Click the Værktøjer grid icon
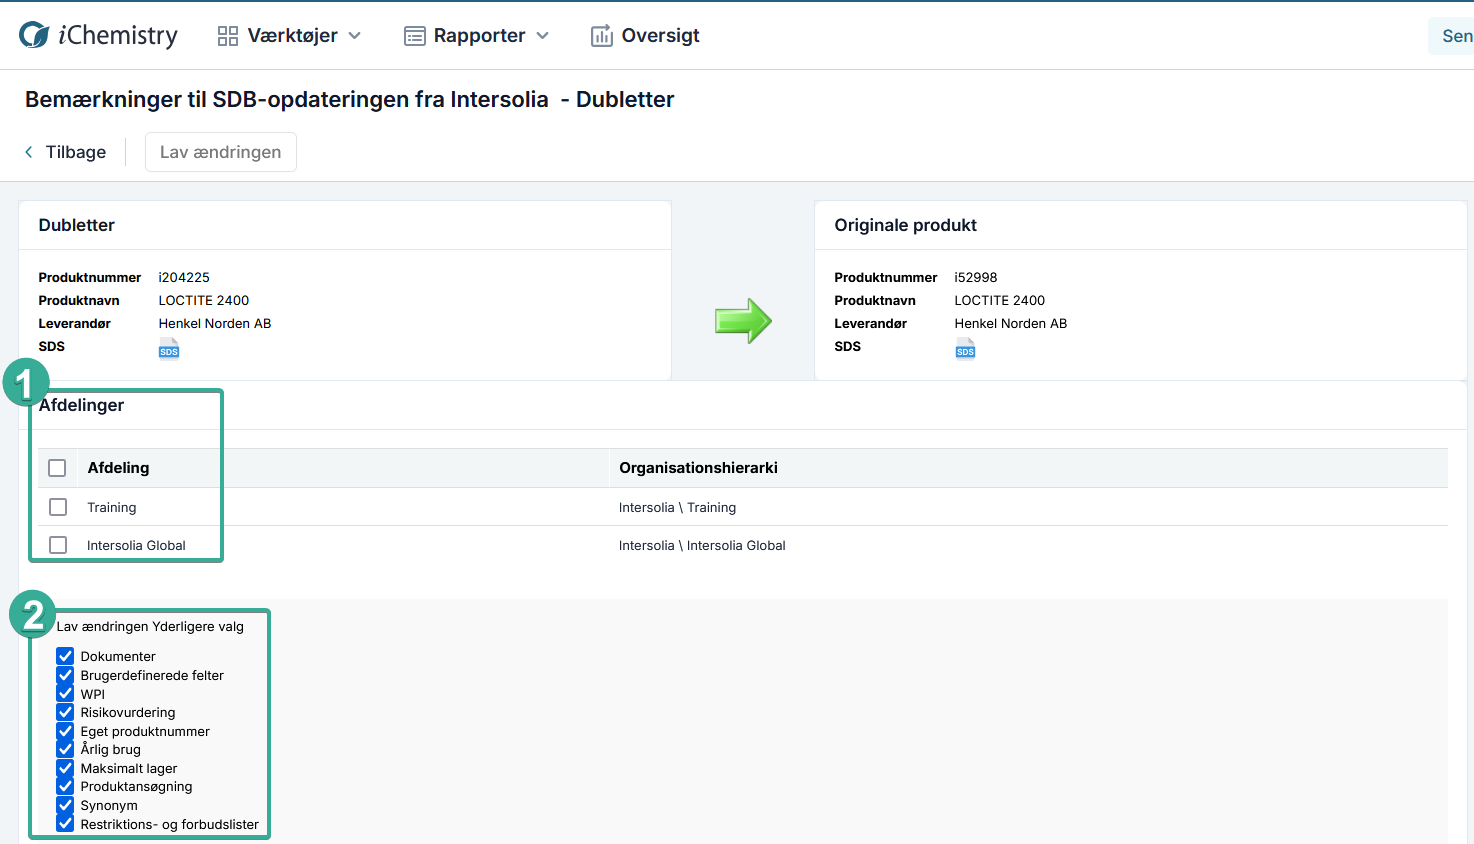Screen dimensions: 1474x844 [228, 36]
